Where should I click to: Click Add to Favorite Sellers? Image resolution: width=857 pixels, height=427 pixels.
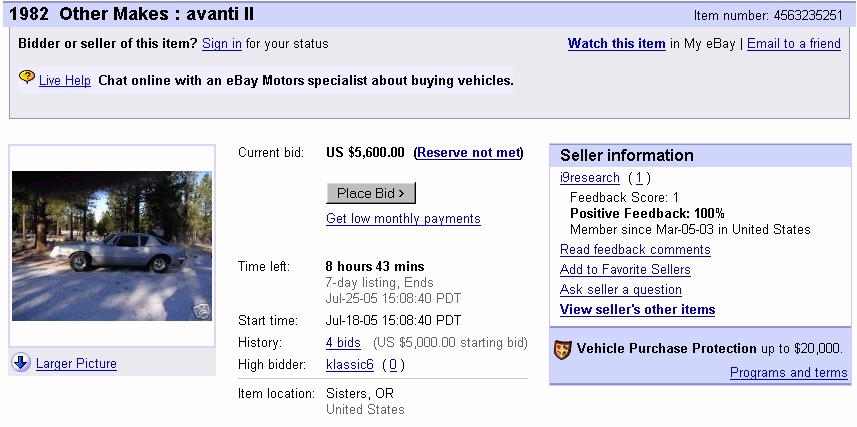click(625, 270)
